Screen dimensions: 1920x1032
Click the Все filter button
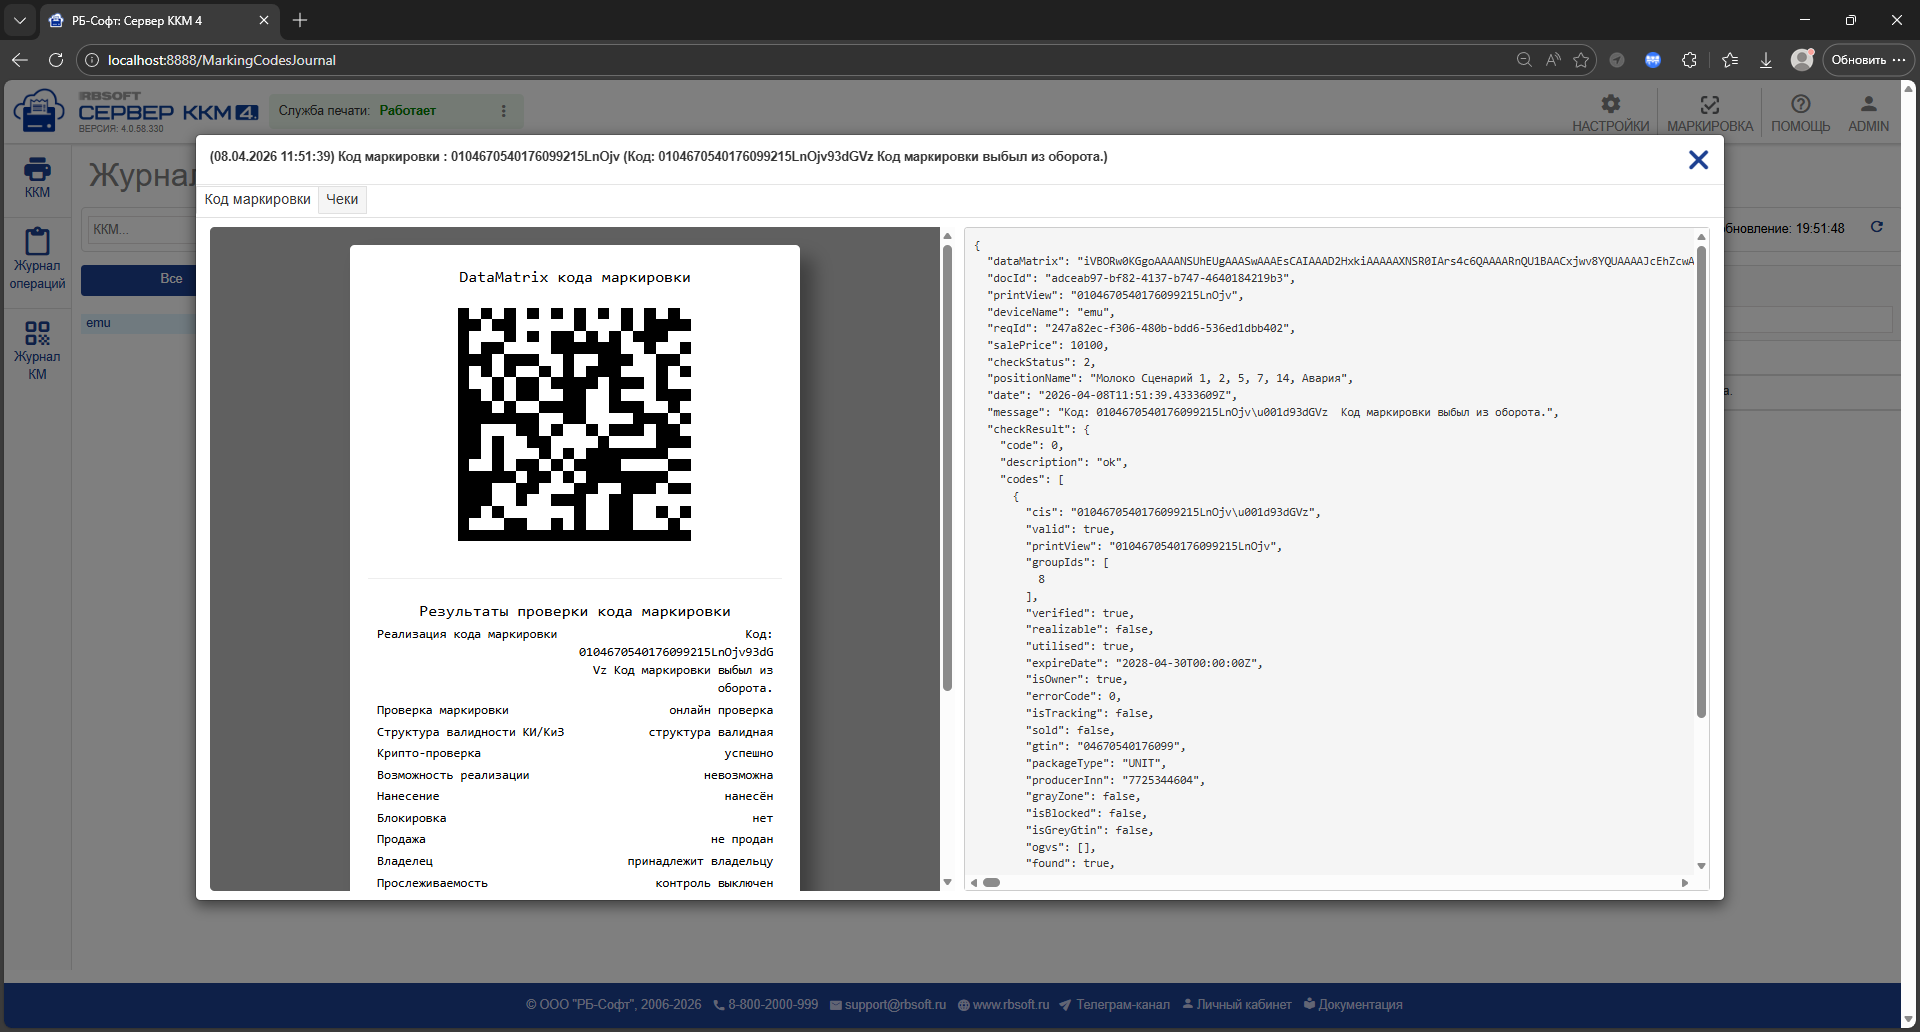(139, 279)
